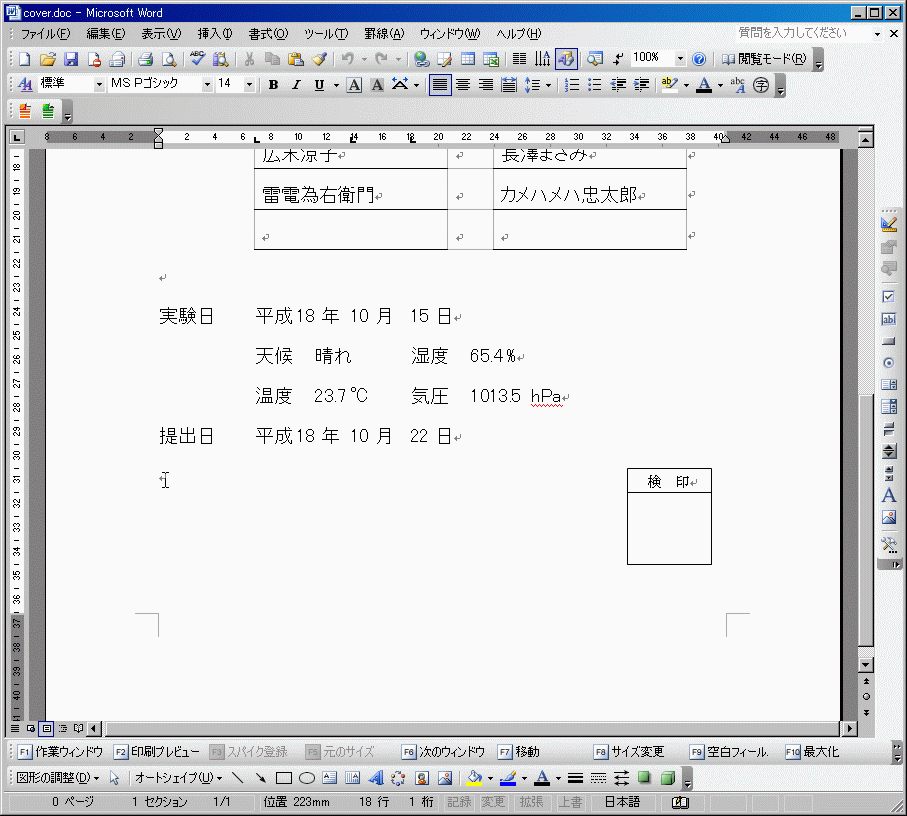Type in the 質問を入力してください help box

coord(803,34)
